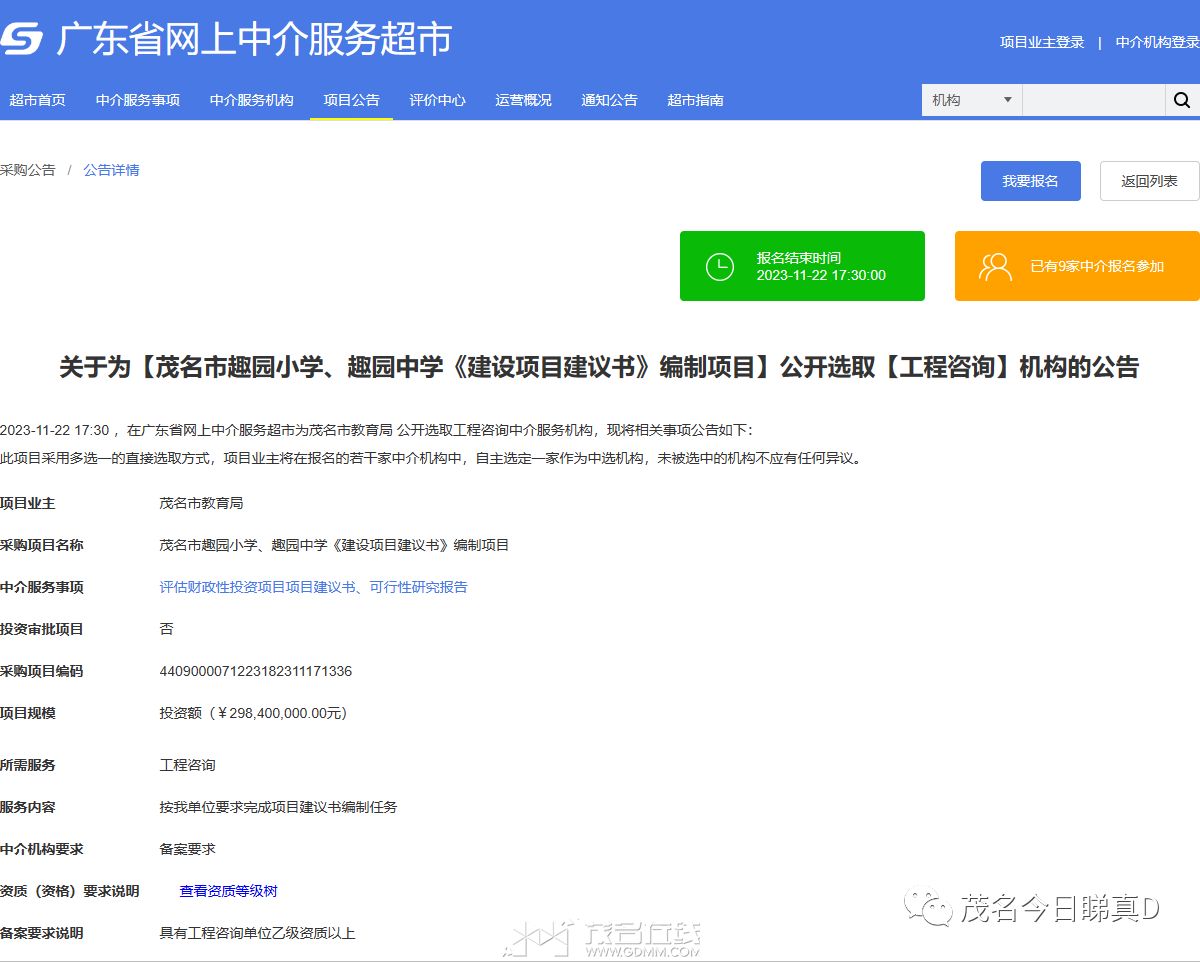The height and width of the screenshot is (962, 1200).
Task: Click the site logo icon in header
Action: (21, 40)
